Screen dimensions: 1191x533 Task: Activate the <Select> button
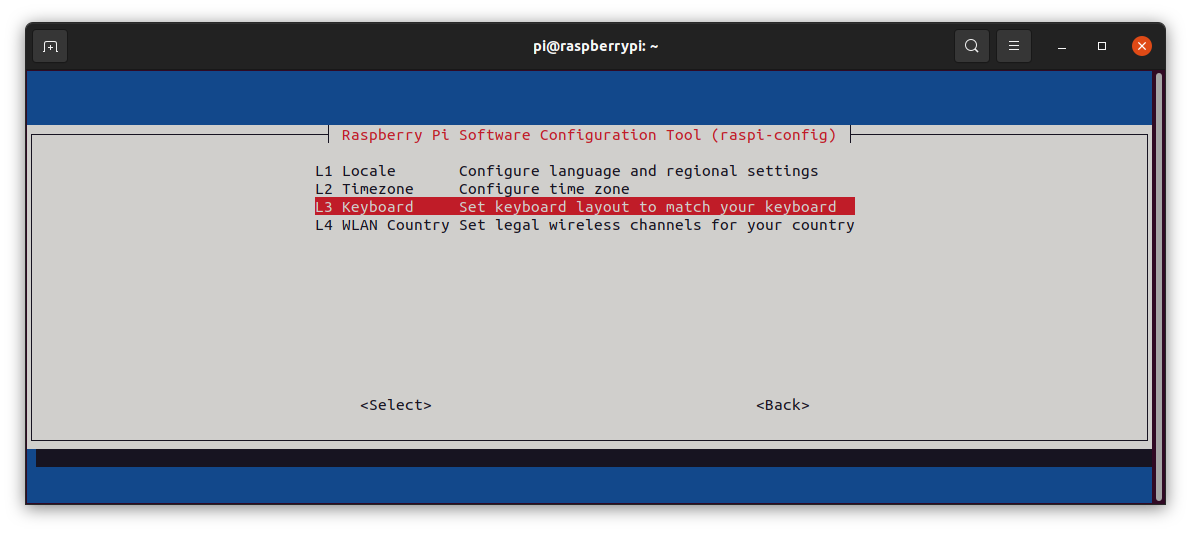396,405
